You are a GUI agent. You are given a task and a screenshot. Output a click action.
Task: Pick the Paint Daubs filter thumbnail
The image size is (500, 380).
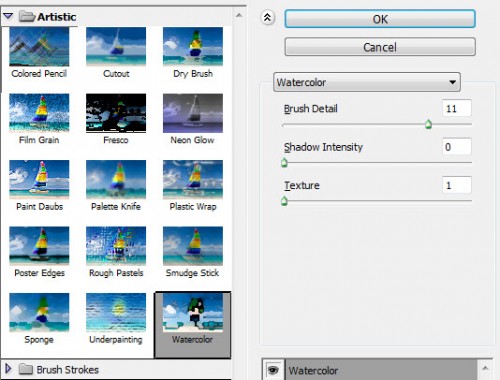(39, 179)
